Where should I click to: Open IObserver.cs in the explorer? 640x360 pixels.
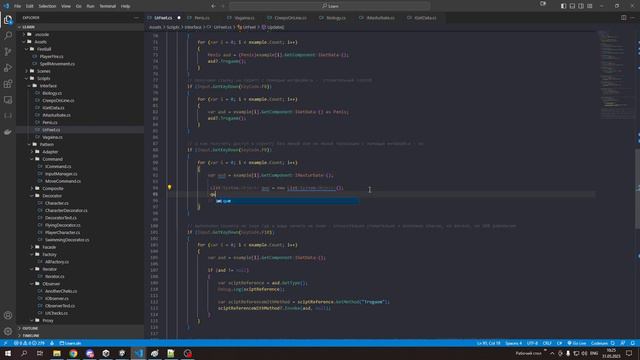point(57,298)
